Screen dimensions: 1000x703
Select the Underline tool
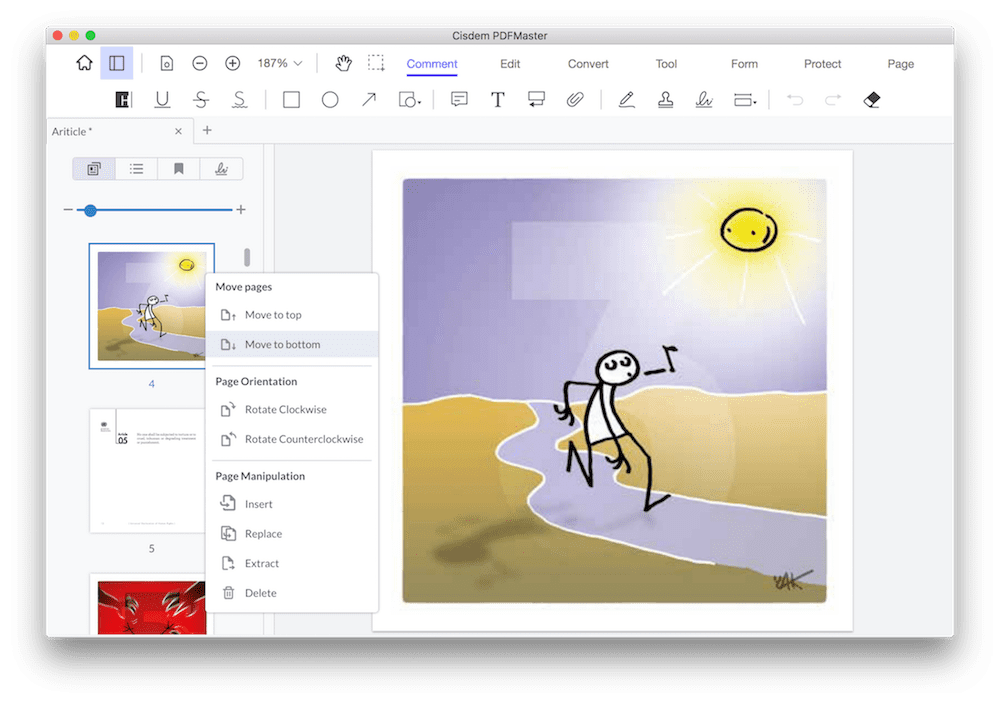[162, 100]
